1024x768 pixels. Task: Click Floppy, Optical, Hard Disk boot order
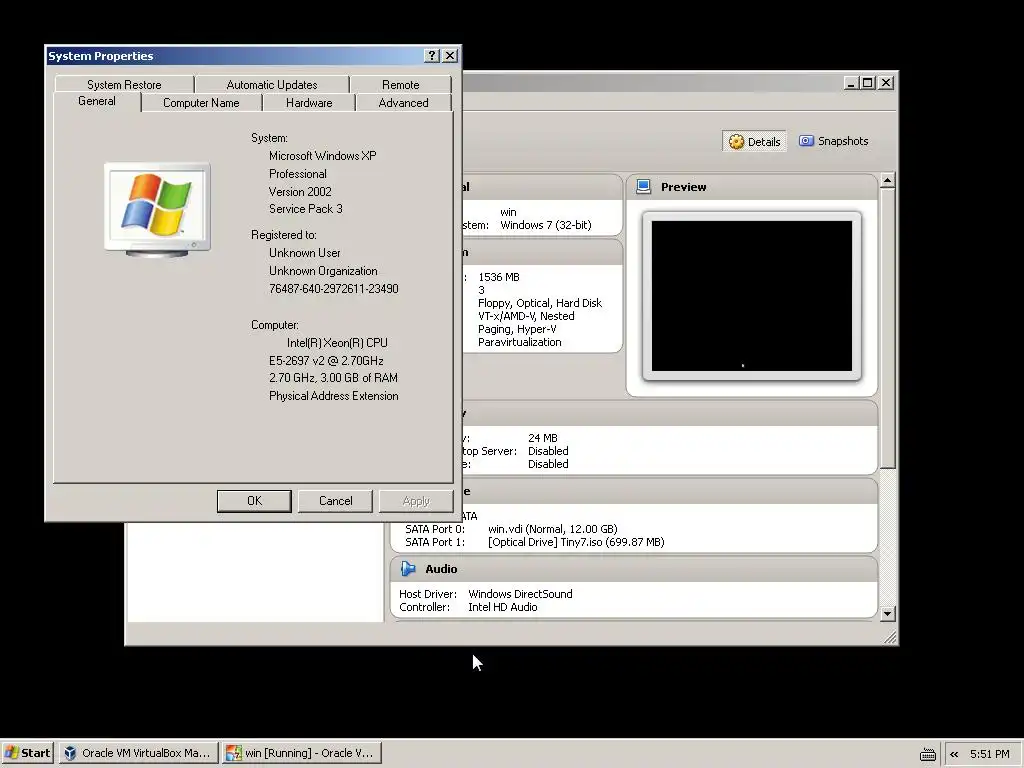coord(540,303)
